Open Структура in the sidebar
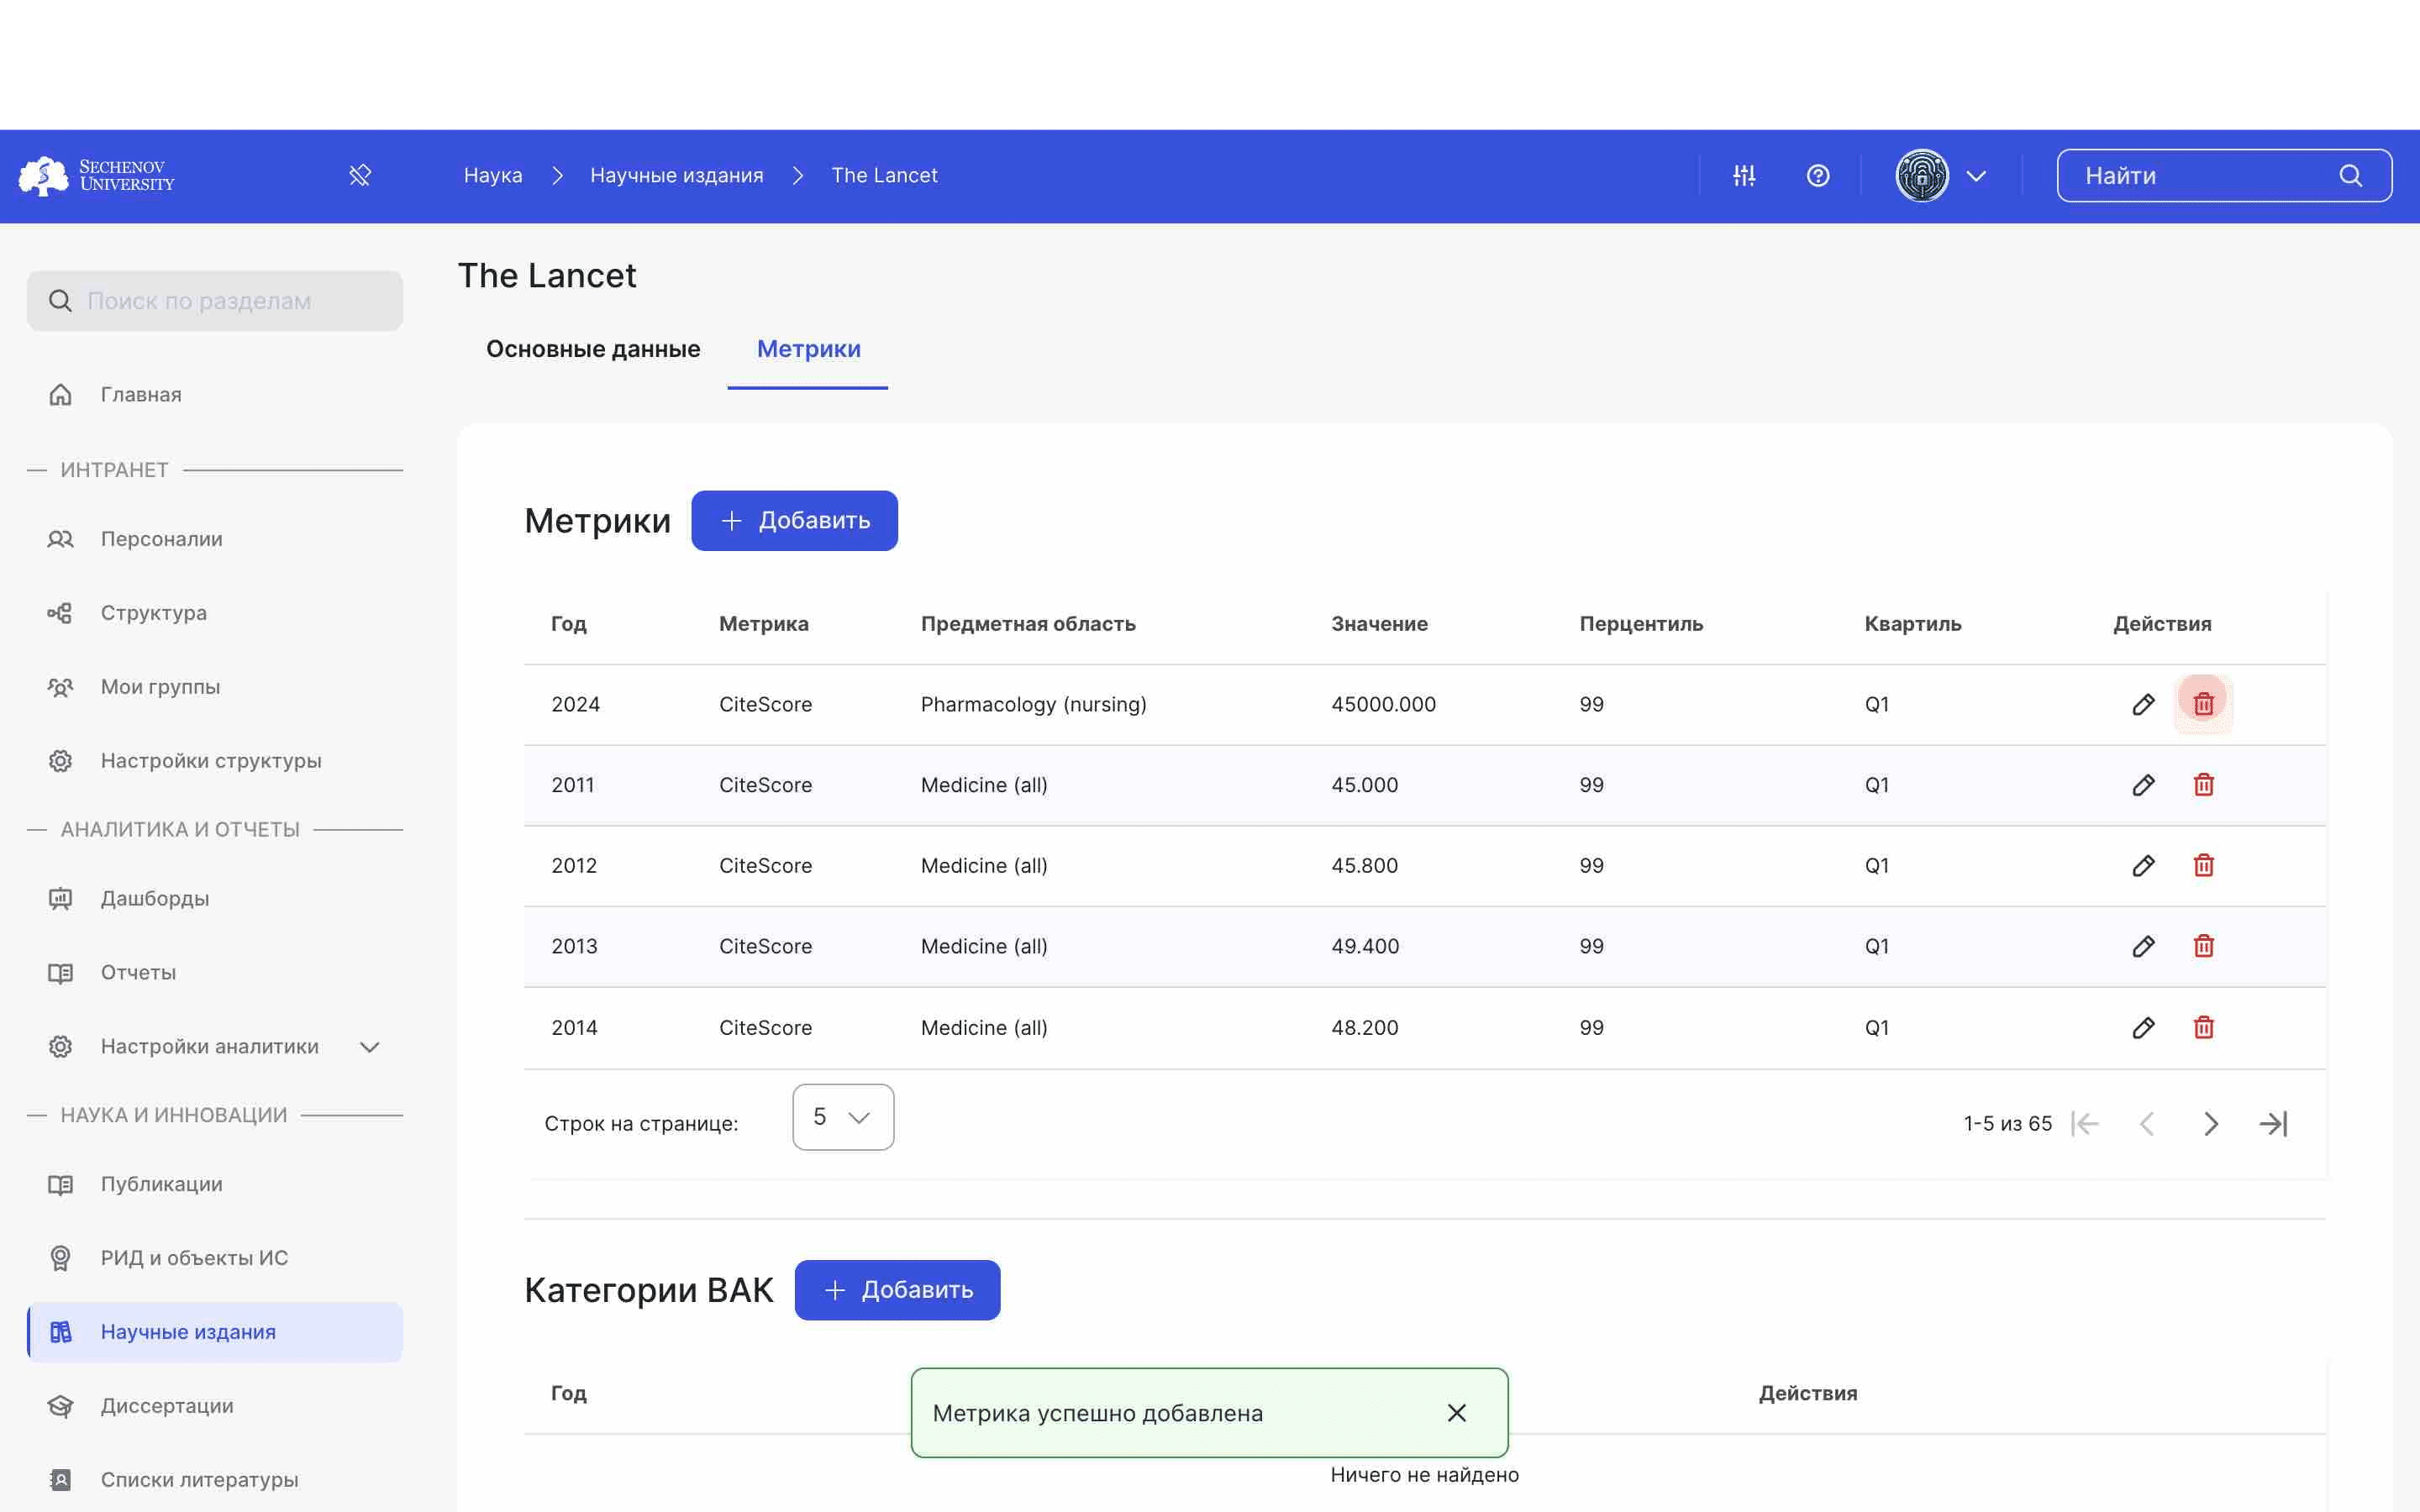The width and height of the screenshot is (2420, 1512). tap(215, 613)
